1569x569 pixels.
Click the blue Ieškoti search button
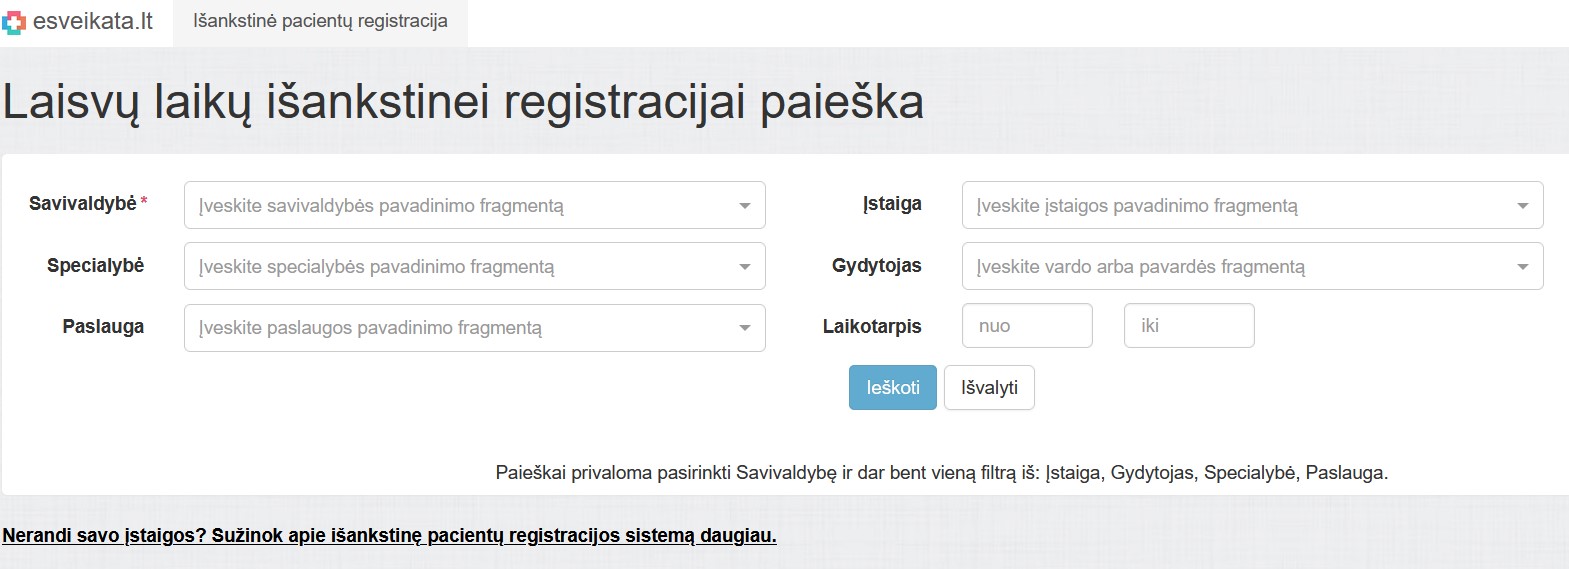coord(893,387)
